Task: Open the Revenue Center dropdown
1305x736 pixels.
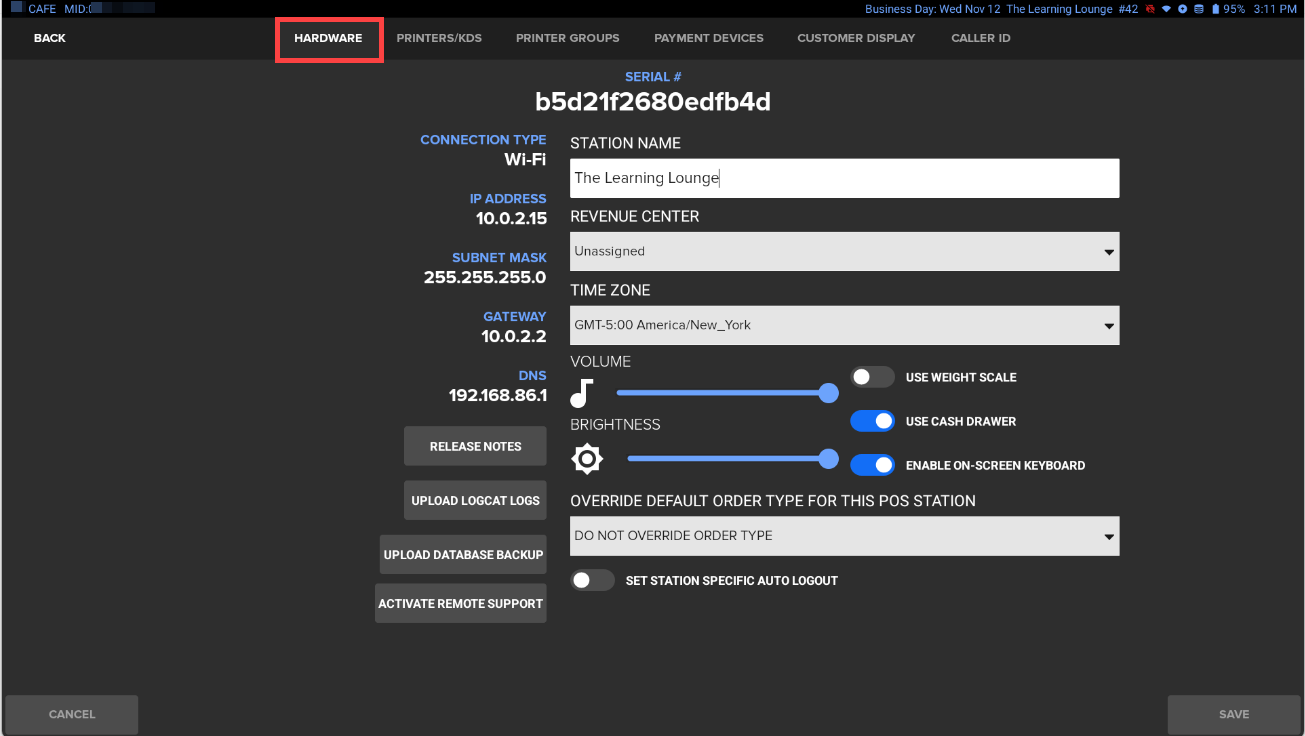Action: (x=844, y=252)
